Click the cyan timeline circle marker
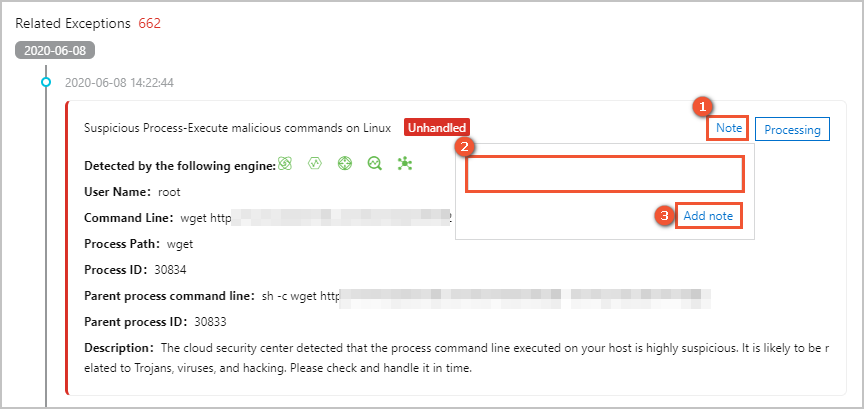This screenshot has height=409, width=864. tap(46, 82)
